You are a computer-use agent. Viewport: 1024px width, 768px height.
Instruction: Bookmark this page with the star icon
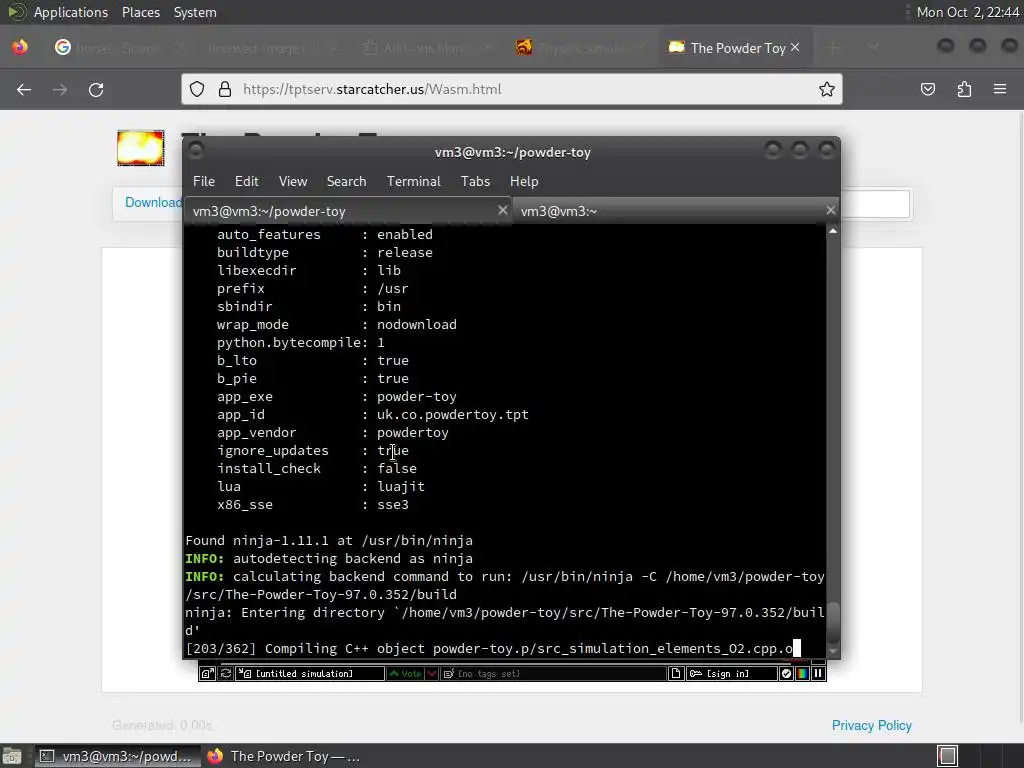[827, 89]
